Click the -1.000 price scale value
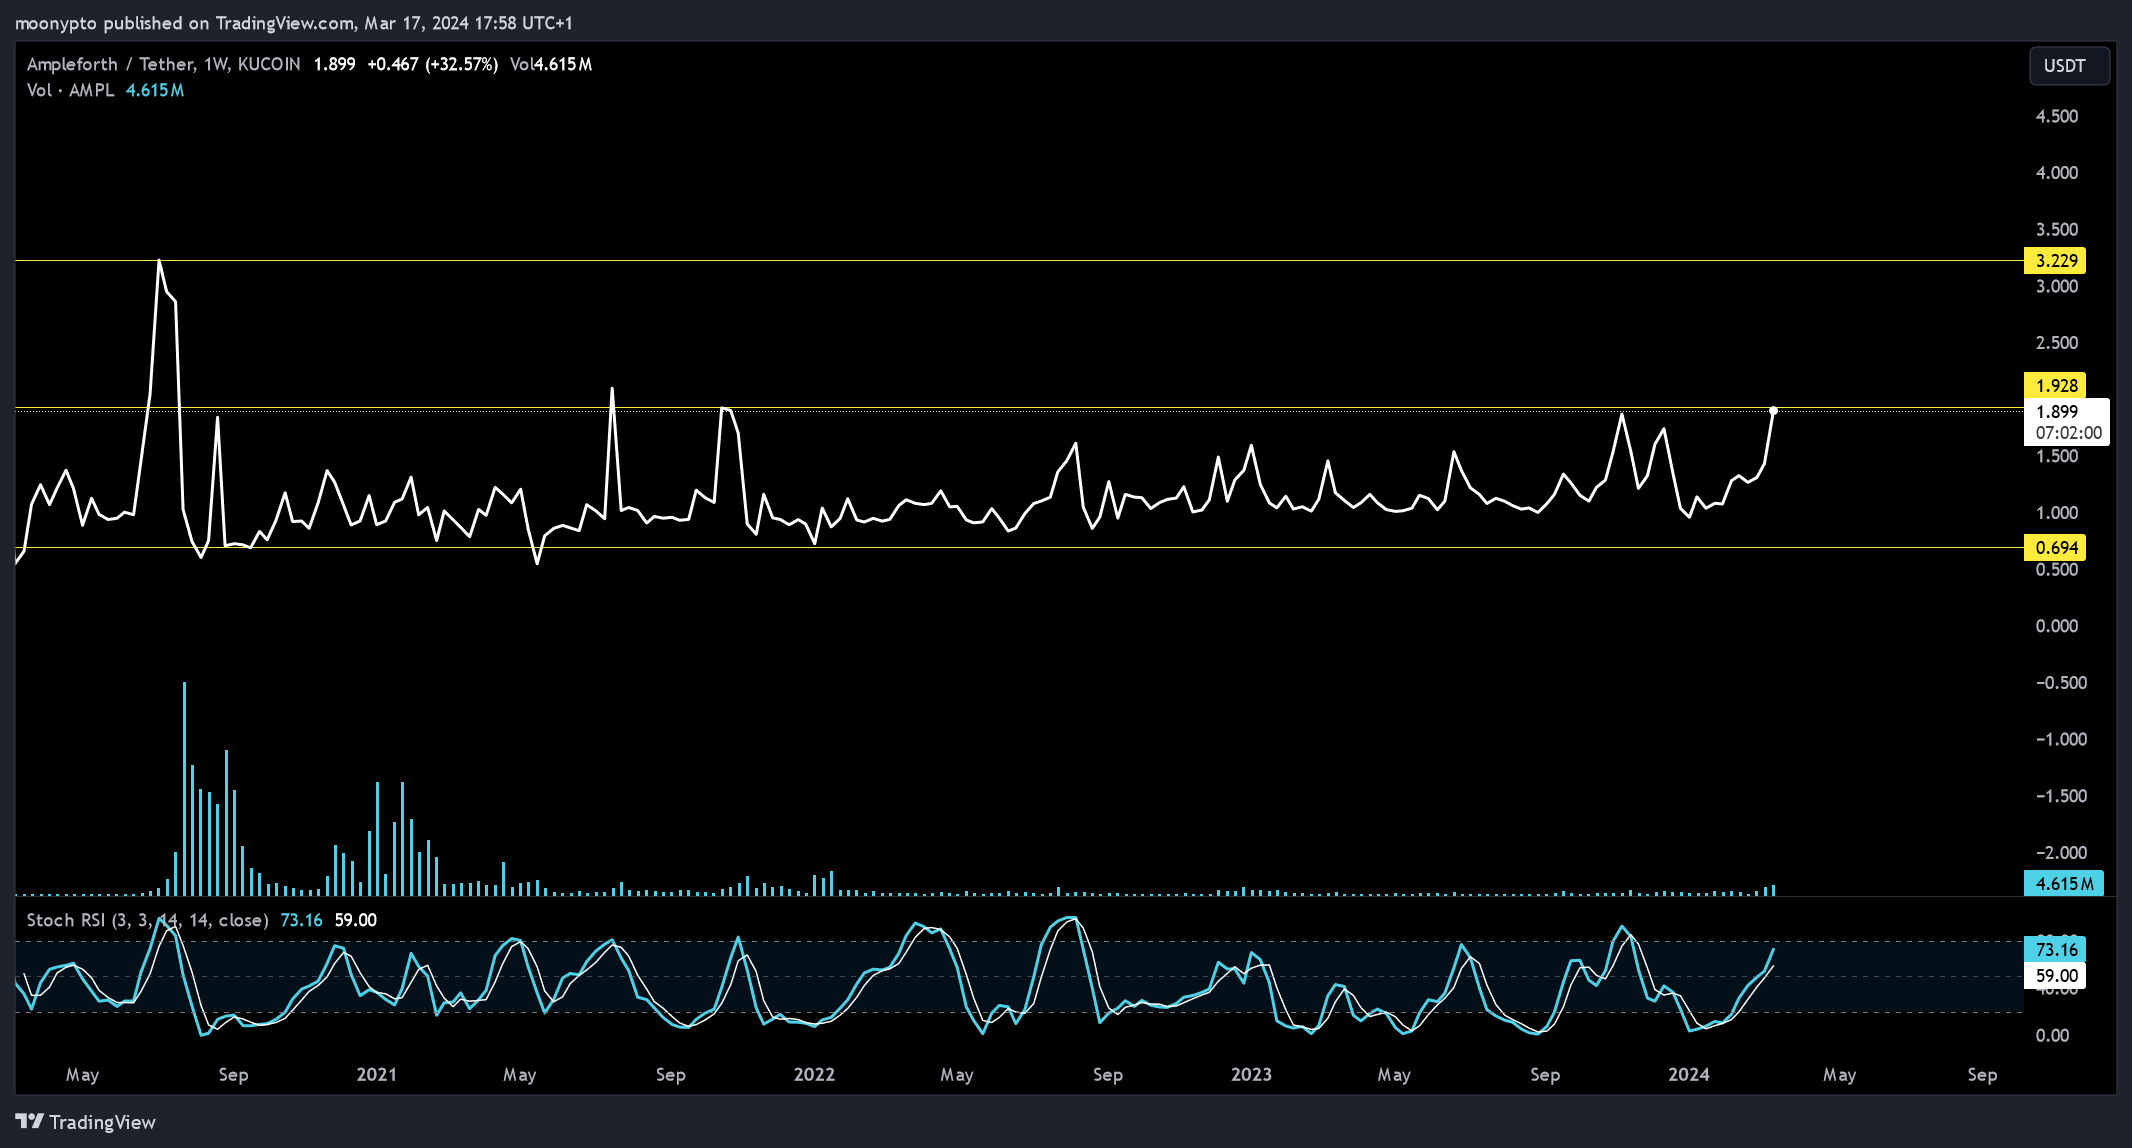This screenshot has height=1148, width=2132. [x=2061, y=740]
